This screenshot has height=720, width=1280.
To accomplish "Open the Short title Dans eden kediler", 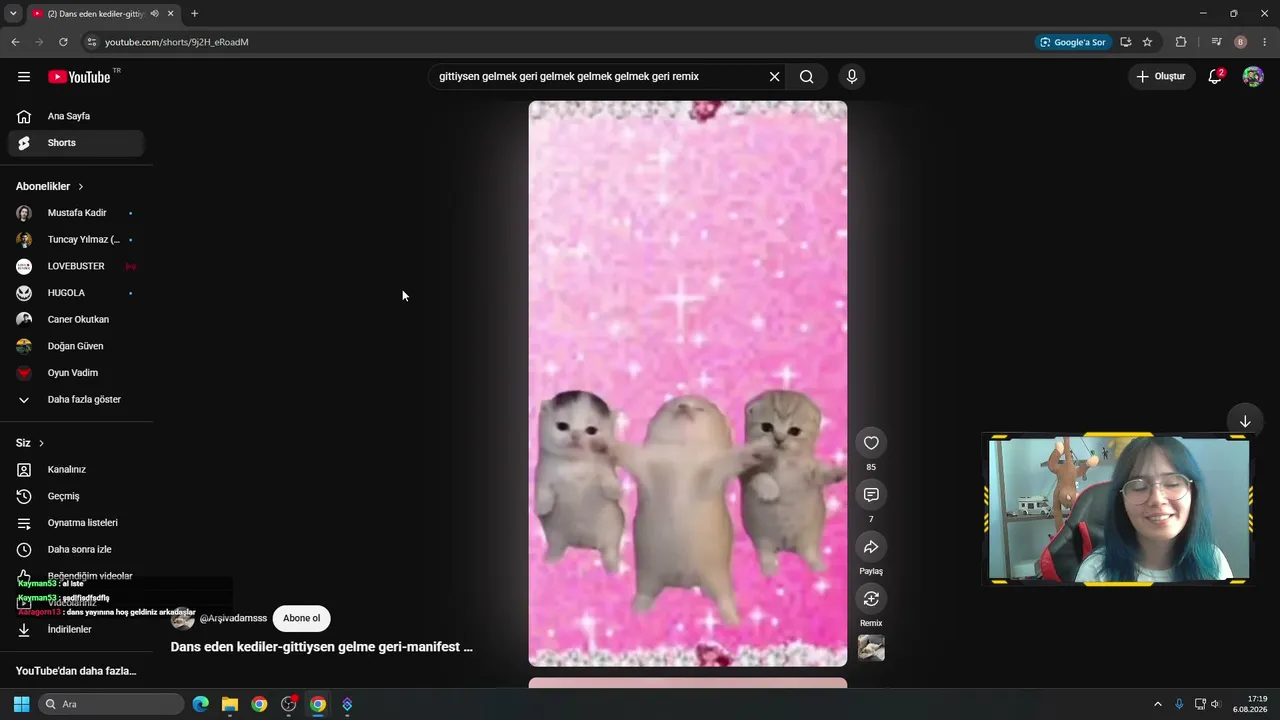I will tap(322, 647).
